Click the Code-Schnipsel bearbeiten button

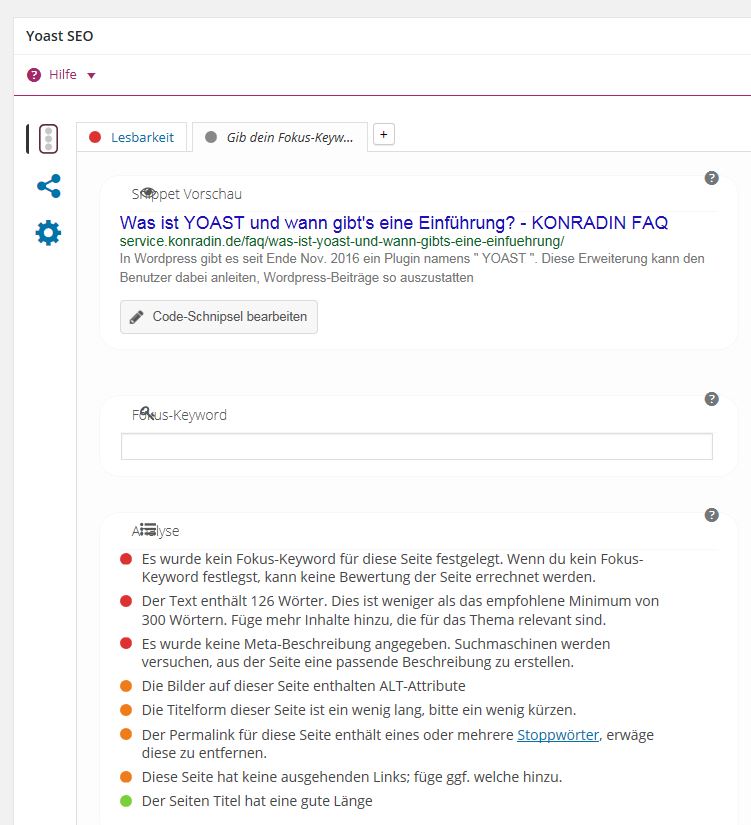click(219, 317)
